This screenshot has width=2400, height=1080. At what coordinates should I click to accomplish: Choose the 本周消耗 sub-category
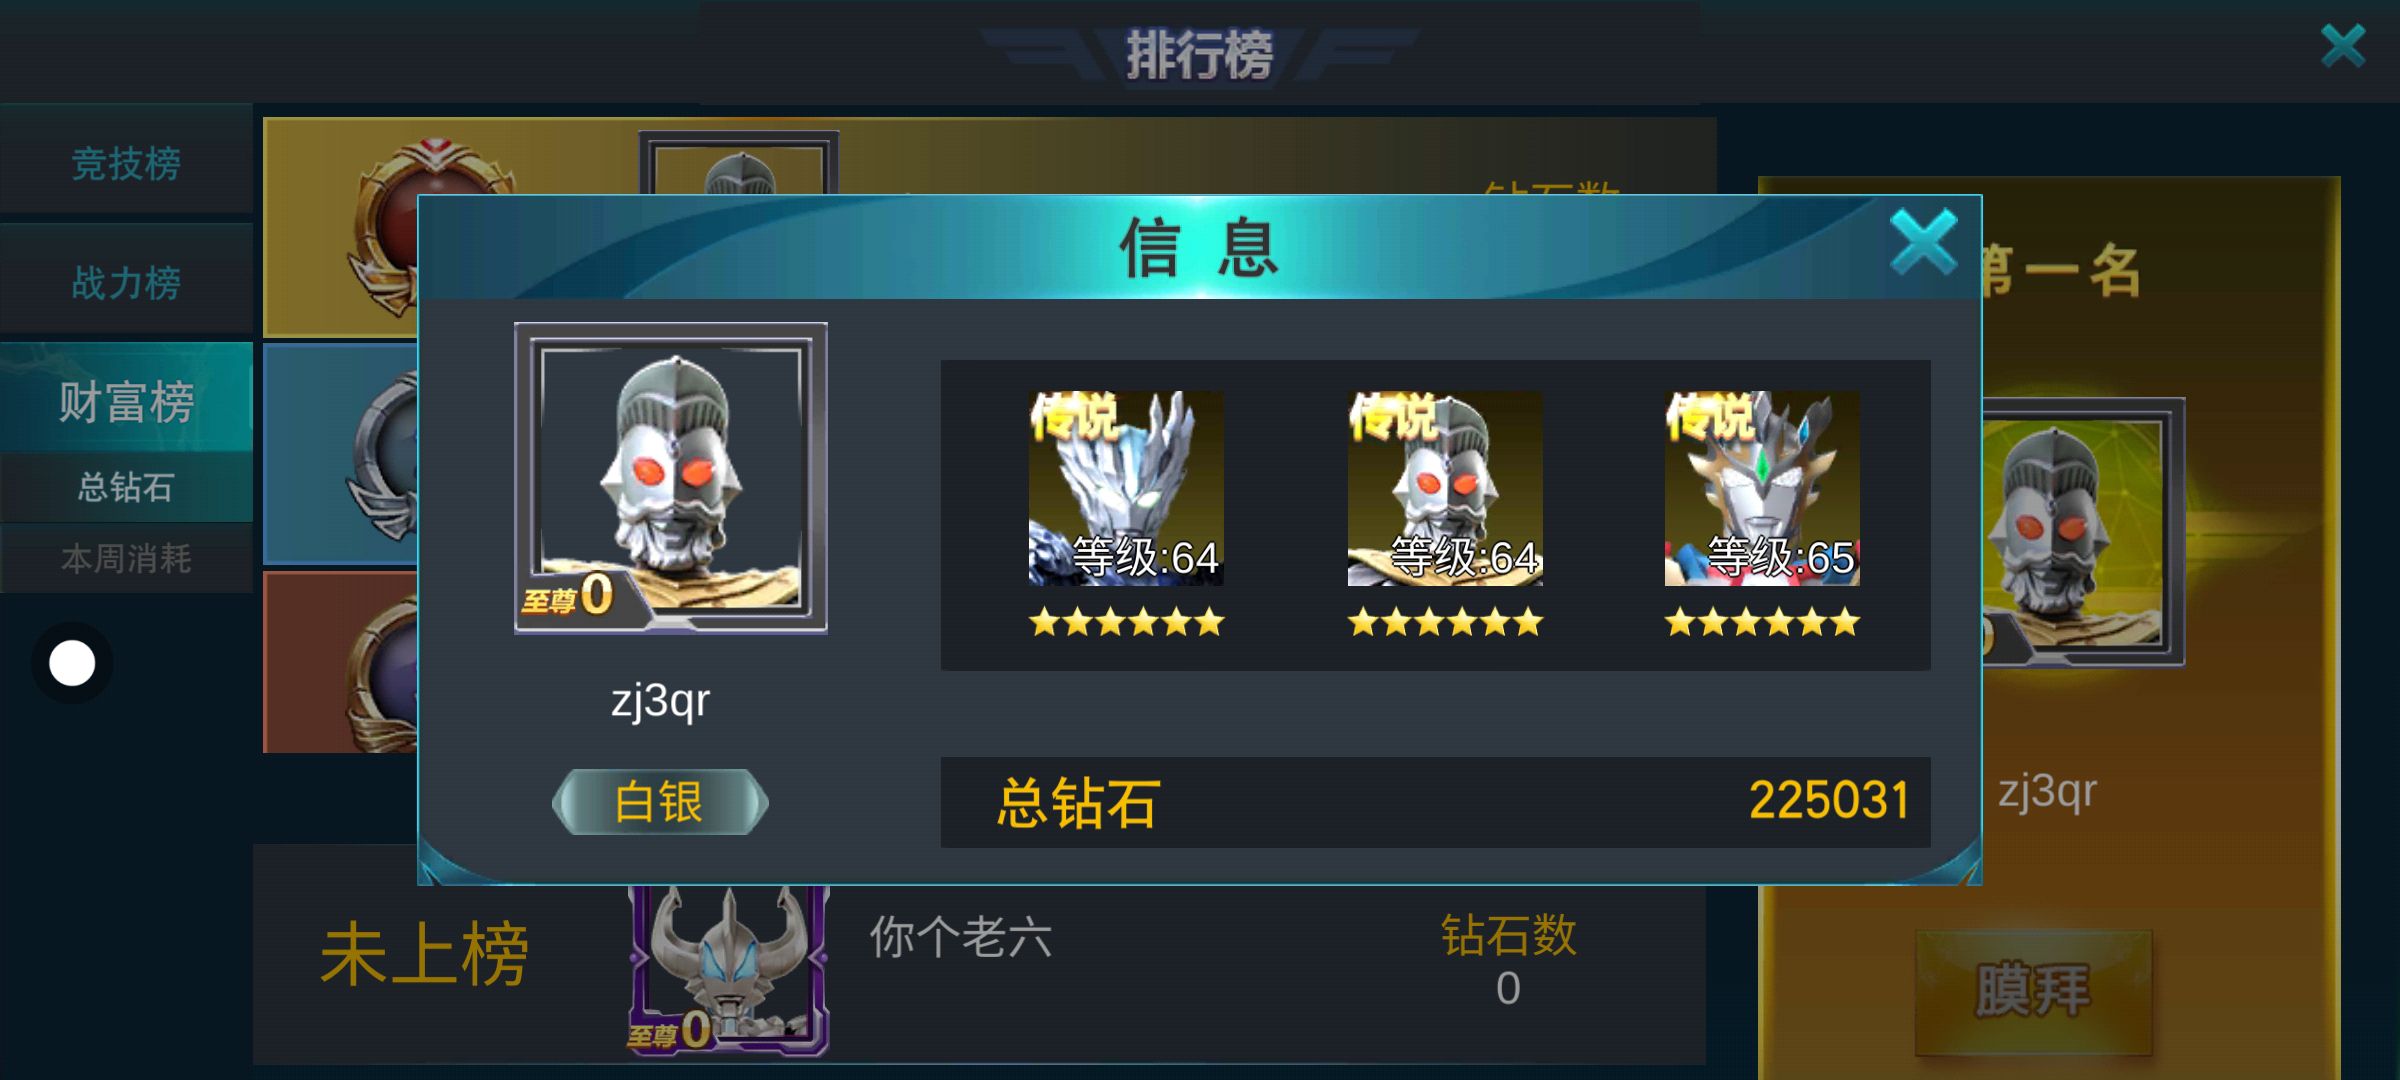pos(126,558)
